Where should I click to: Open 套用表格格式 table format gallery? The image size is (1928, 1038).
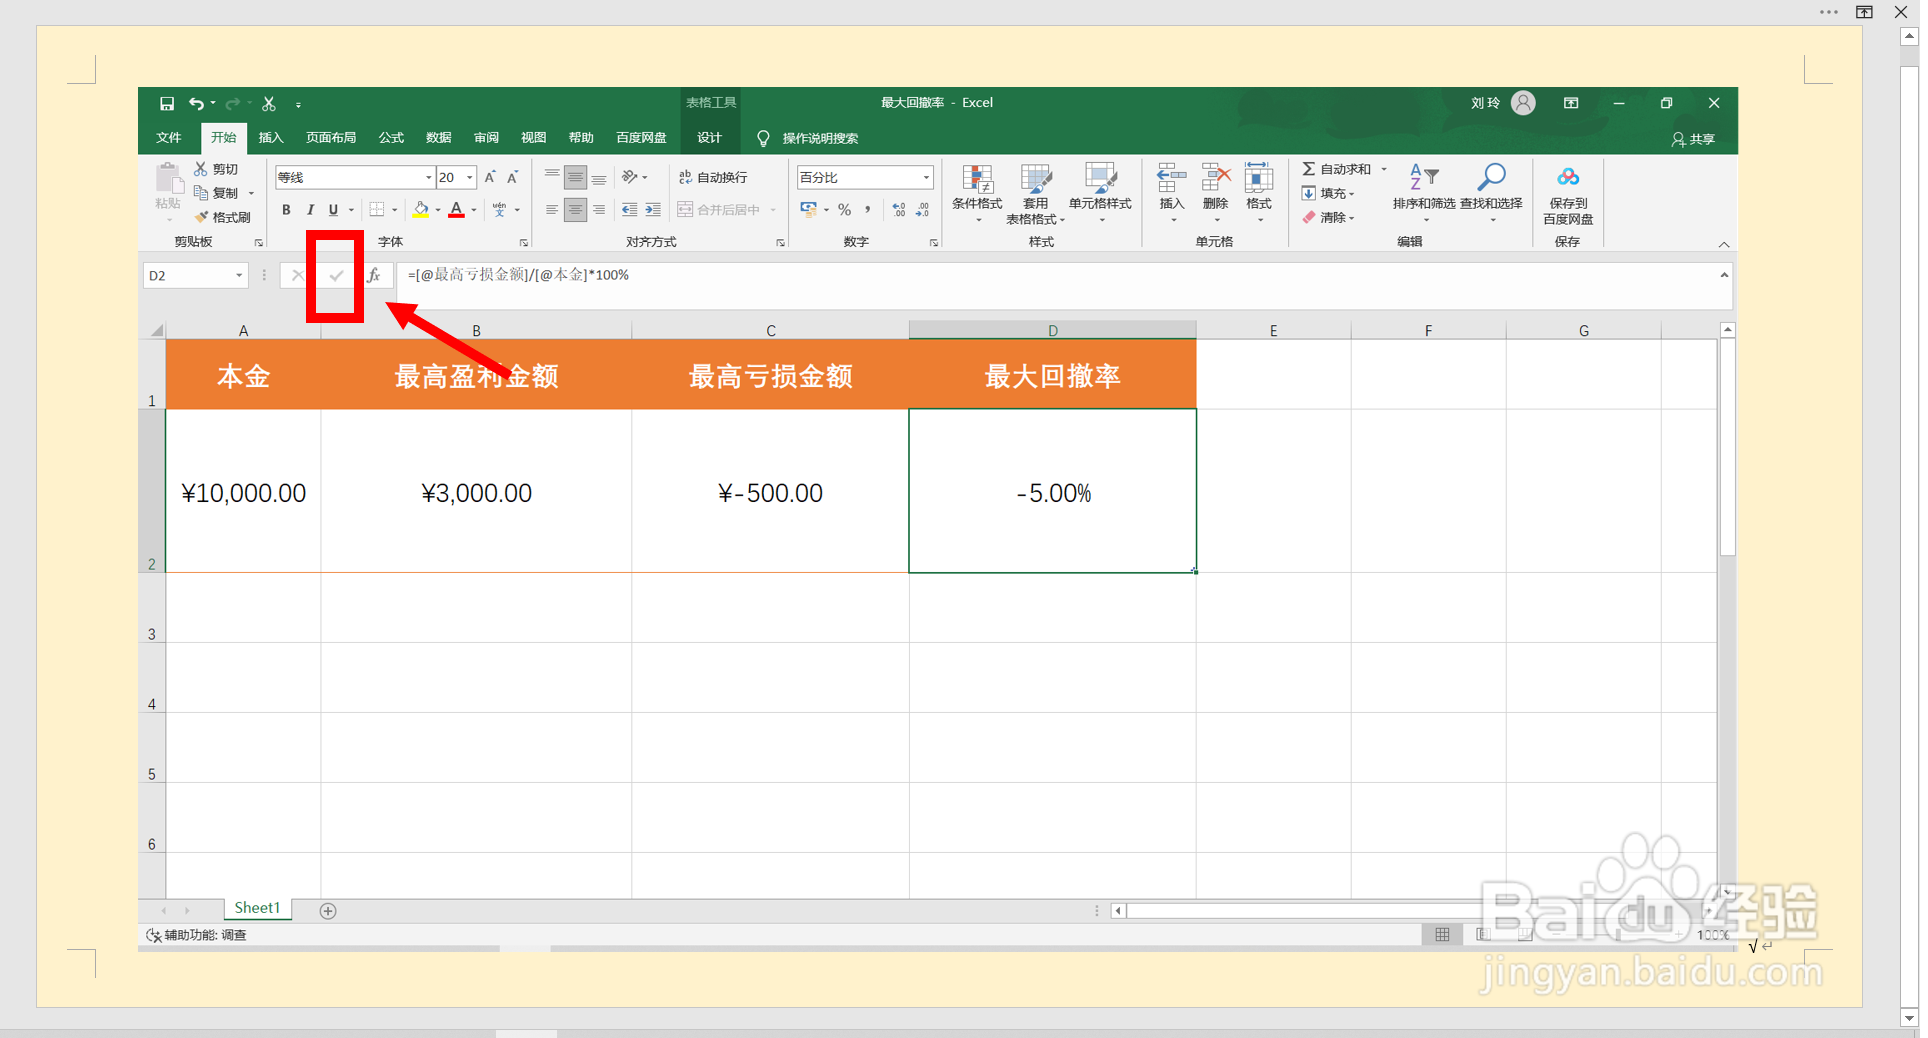click(1035, 194)
